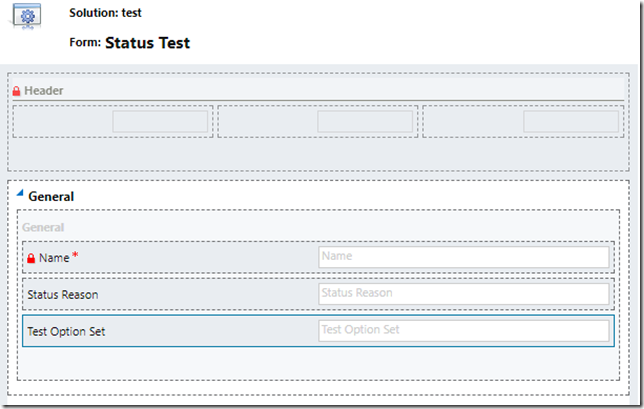Click the first header cell's empty field box
Image resolution: width=644 pixels, height=409 pixels.
tap(160, 121)
